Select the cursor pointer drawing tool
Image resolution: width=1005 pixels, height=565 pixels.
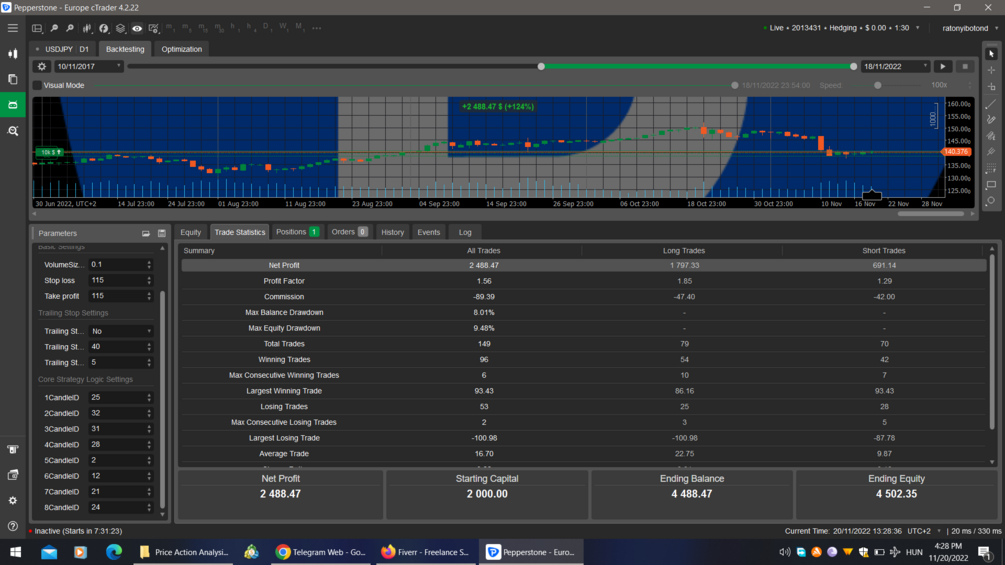(991, 54)
